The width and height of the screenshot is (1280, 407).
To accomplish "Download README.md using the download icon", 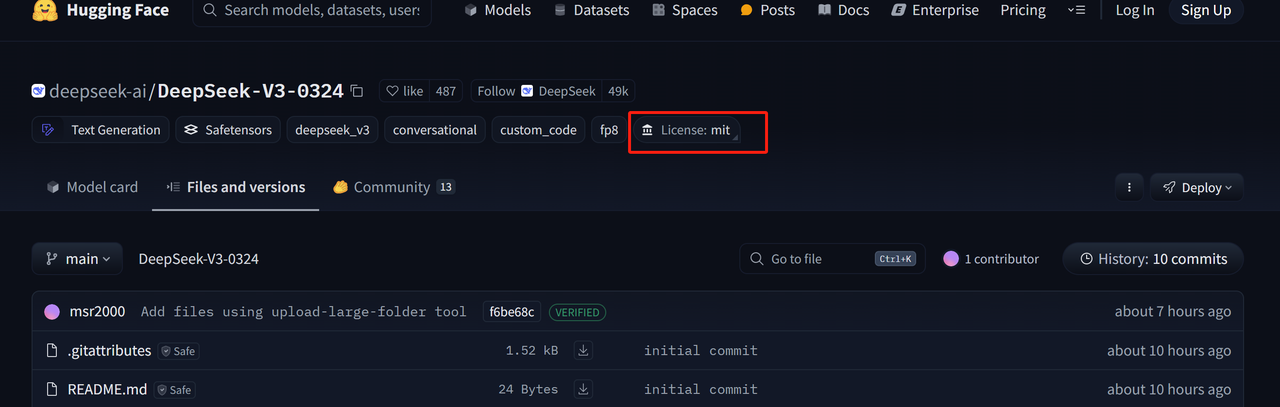I will (584, 389).
